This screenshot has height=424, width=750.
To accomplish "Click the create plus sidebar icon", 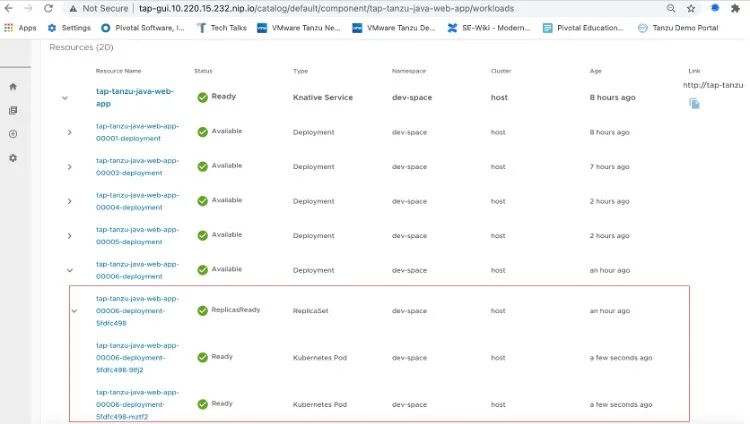I will coord(13,134).
